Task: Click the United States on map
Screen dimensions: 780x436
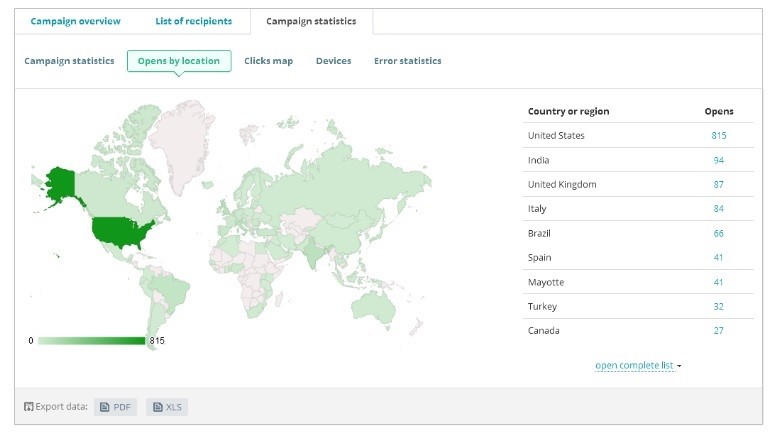Action: [x=119, y=231]
